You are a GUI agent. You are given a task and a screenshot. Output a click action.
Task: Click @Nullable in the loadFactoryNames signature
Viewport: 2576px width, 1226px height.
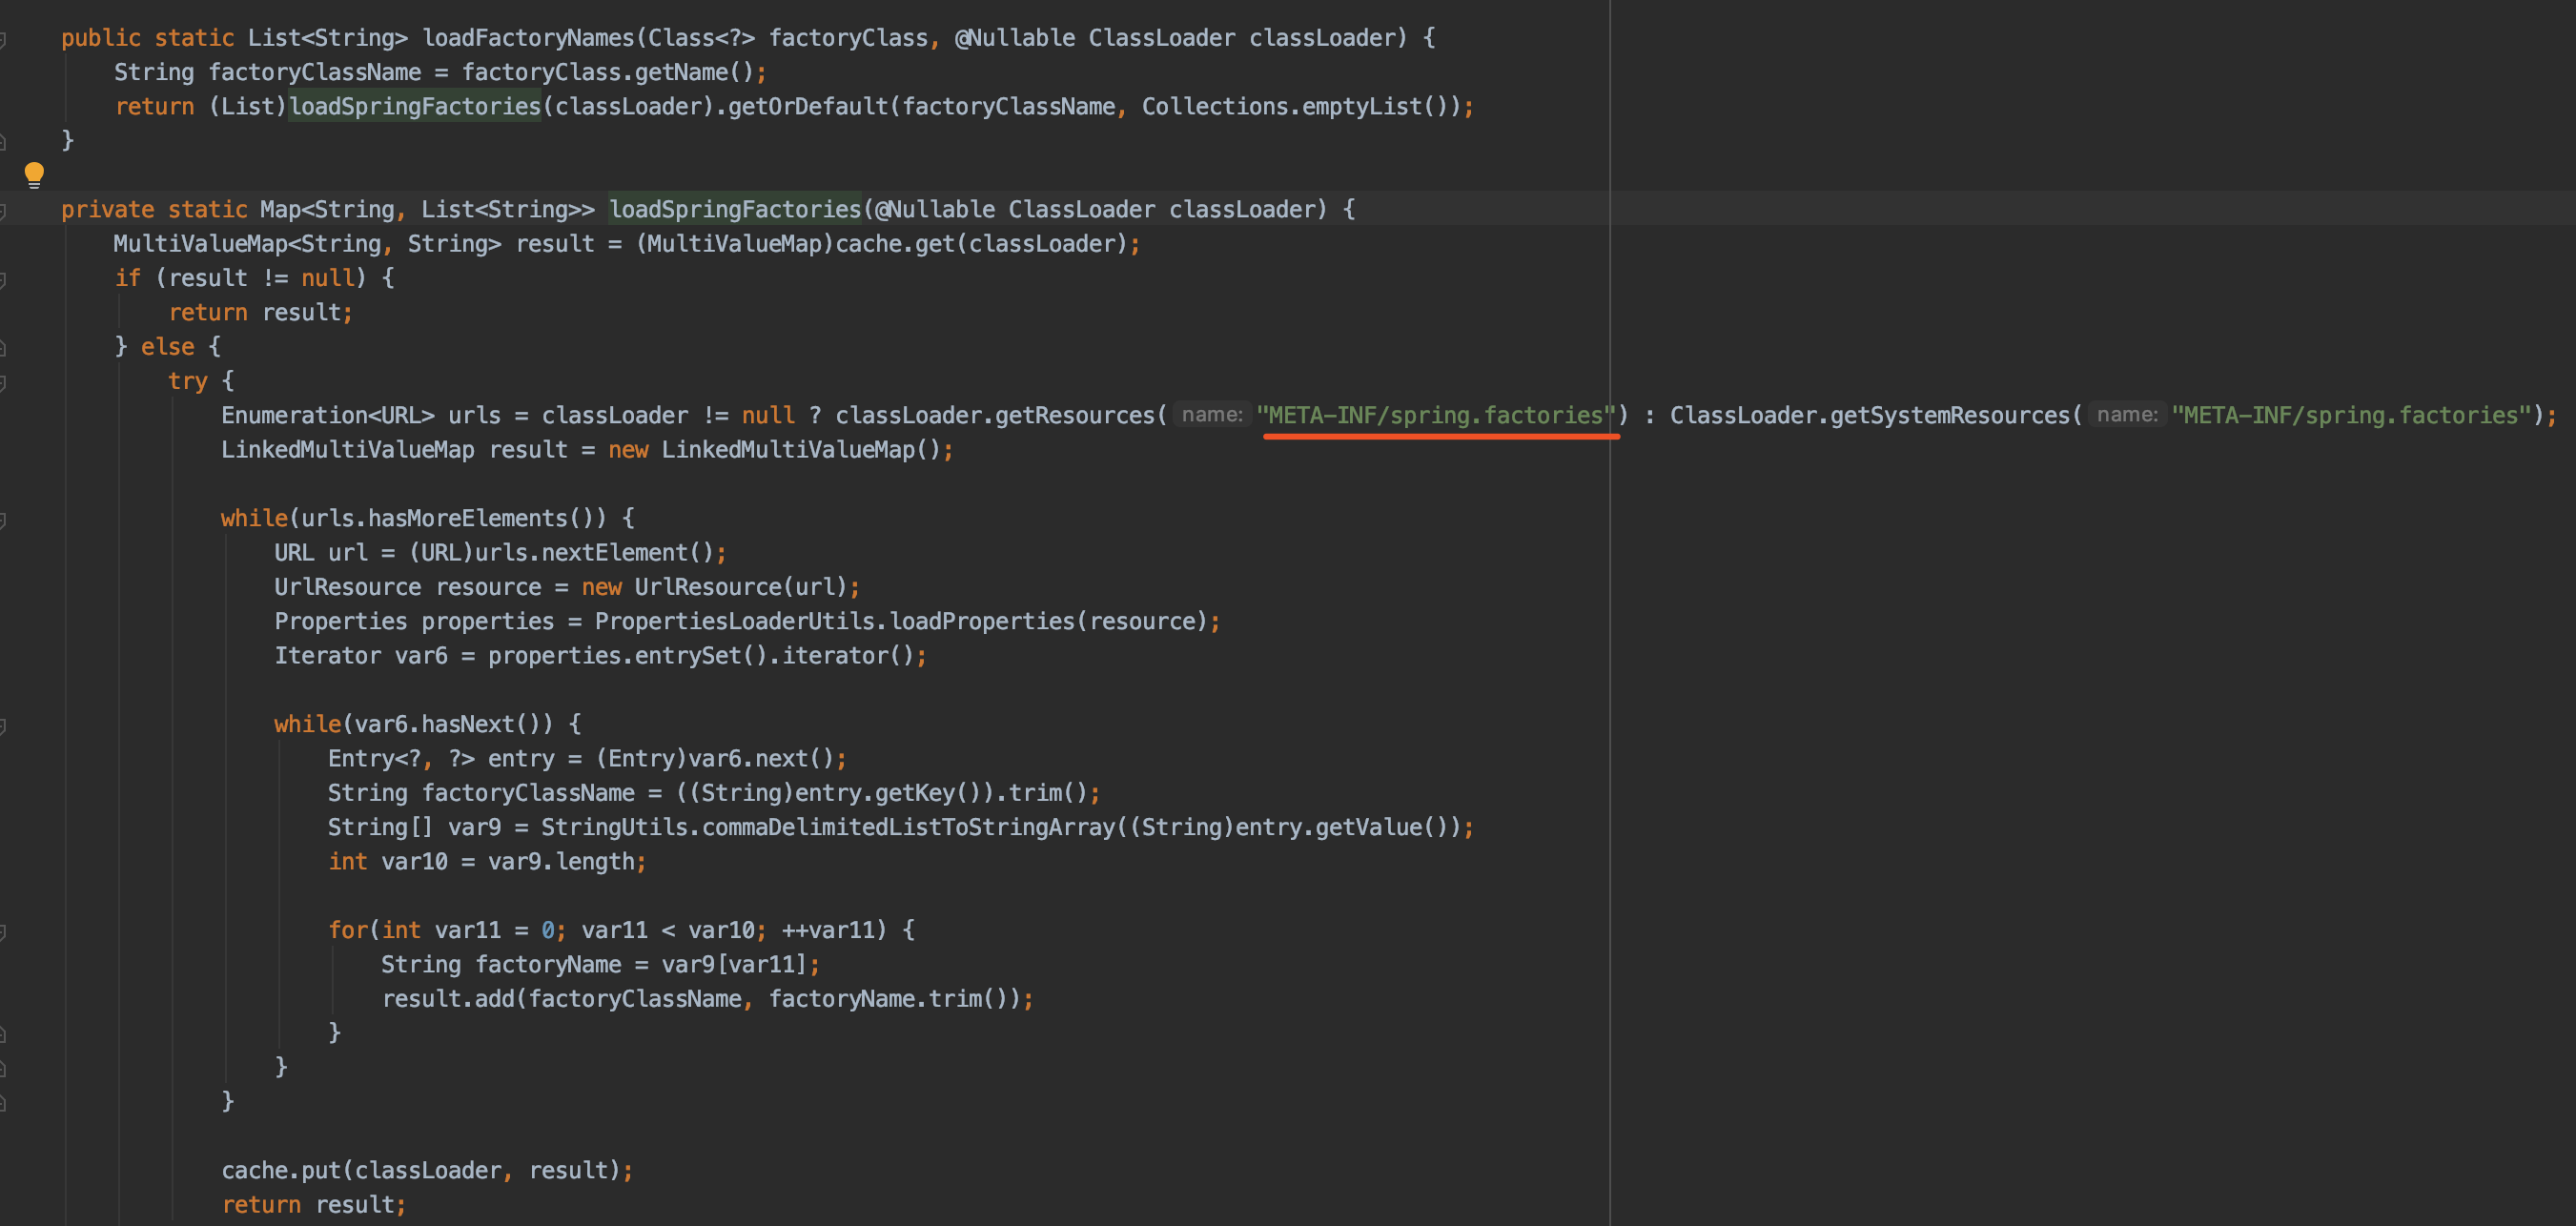pos(1015,38)
